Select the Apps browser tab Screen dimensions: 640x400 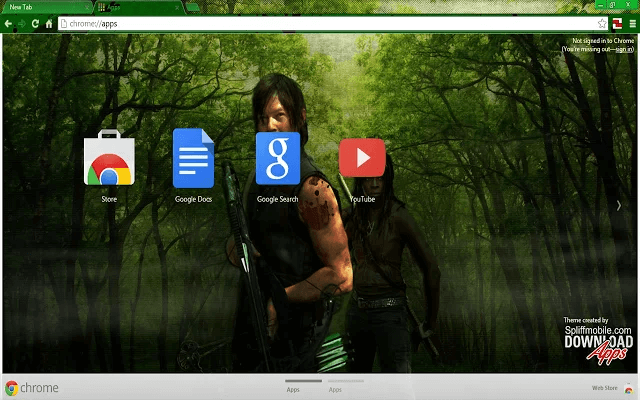coord(139,7)
